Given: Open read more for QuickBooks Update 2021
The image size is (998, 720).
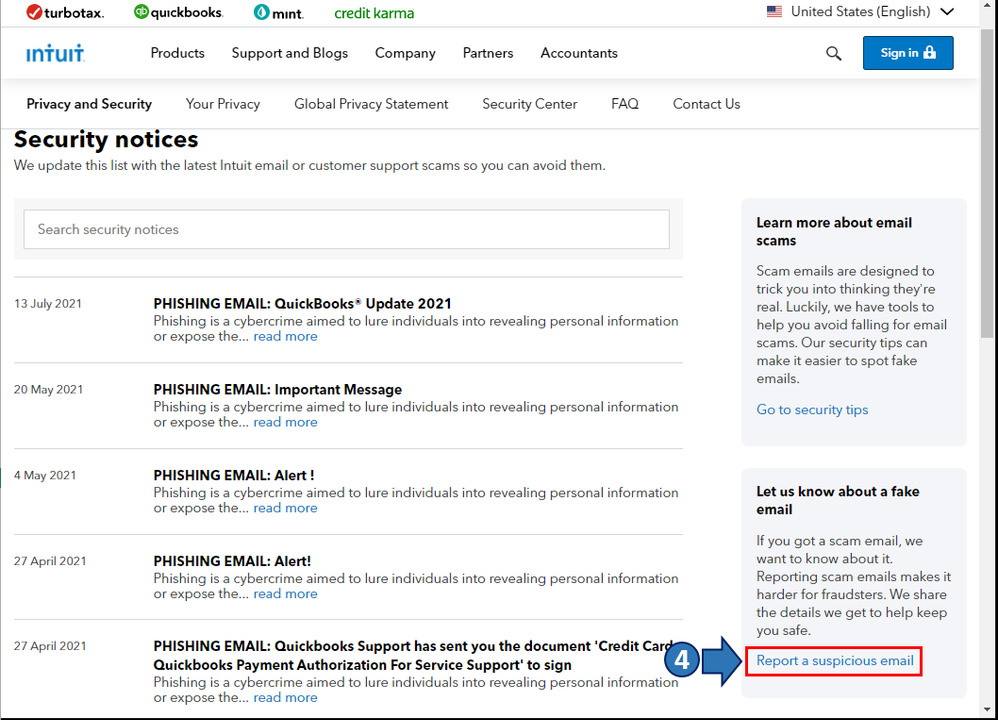Looking at the screenshot, I should pyautogui.click(x=285, y=336).
